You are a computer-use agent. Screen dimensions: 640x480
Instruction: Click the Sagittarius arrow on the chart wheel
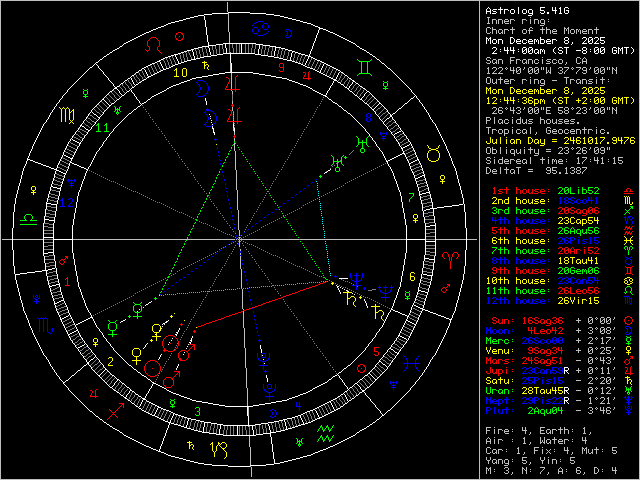[x=116, y=409]
